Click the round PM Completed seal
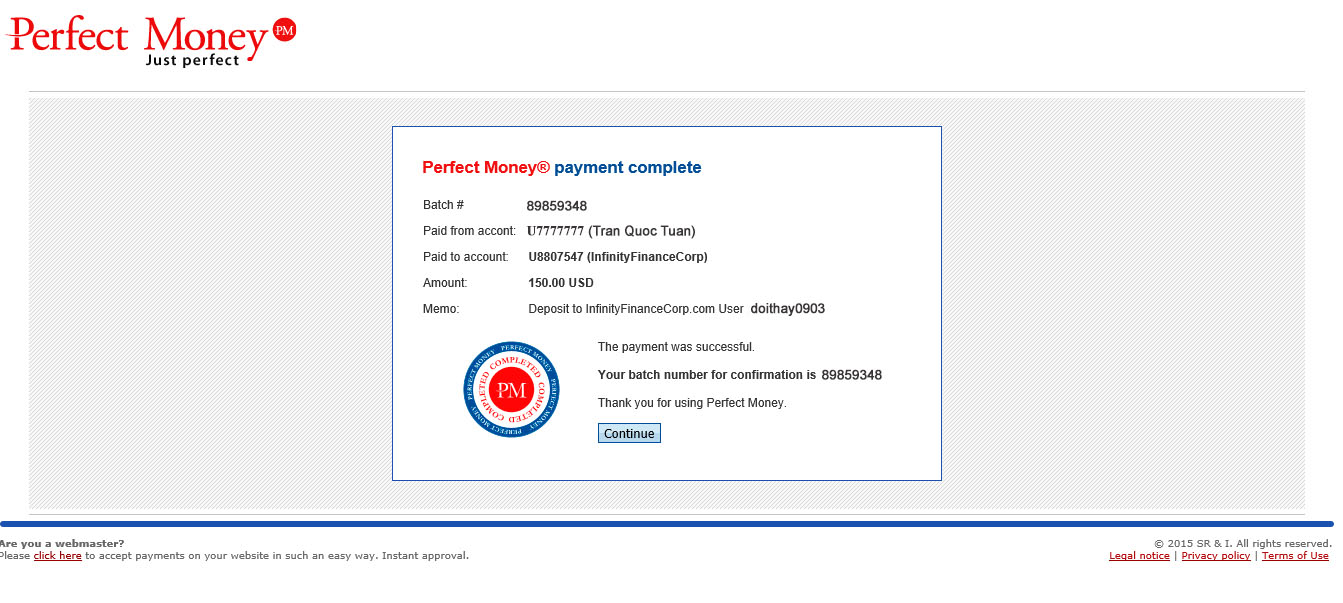 click(x=511, y=389)
